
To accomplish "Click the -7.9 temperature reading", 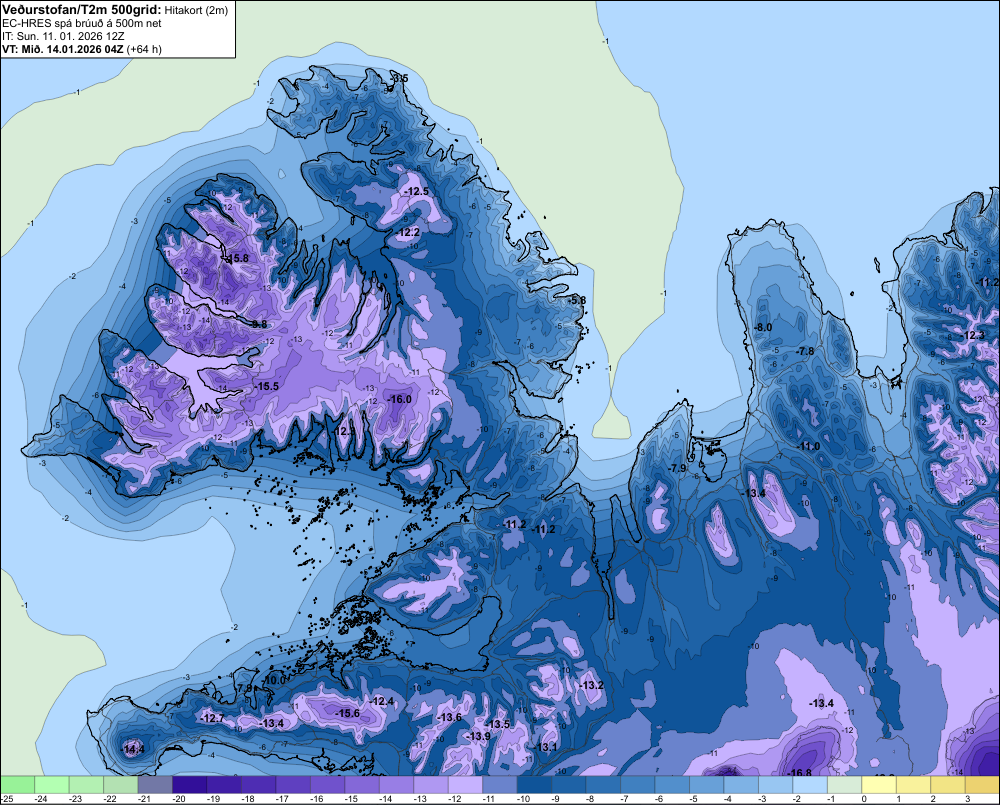I will [677, 468].
